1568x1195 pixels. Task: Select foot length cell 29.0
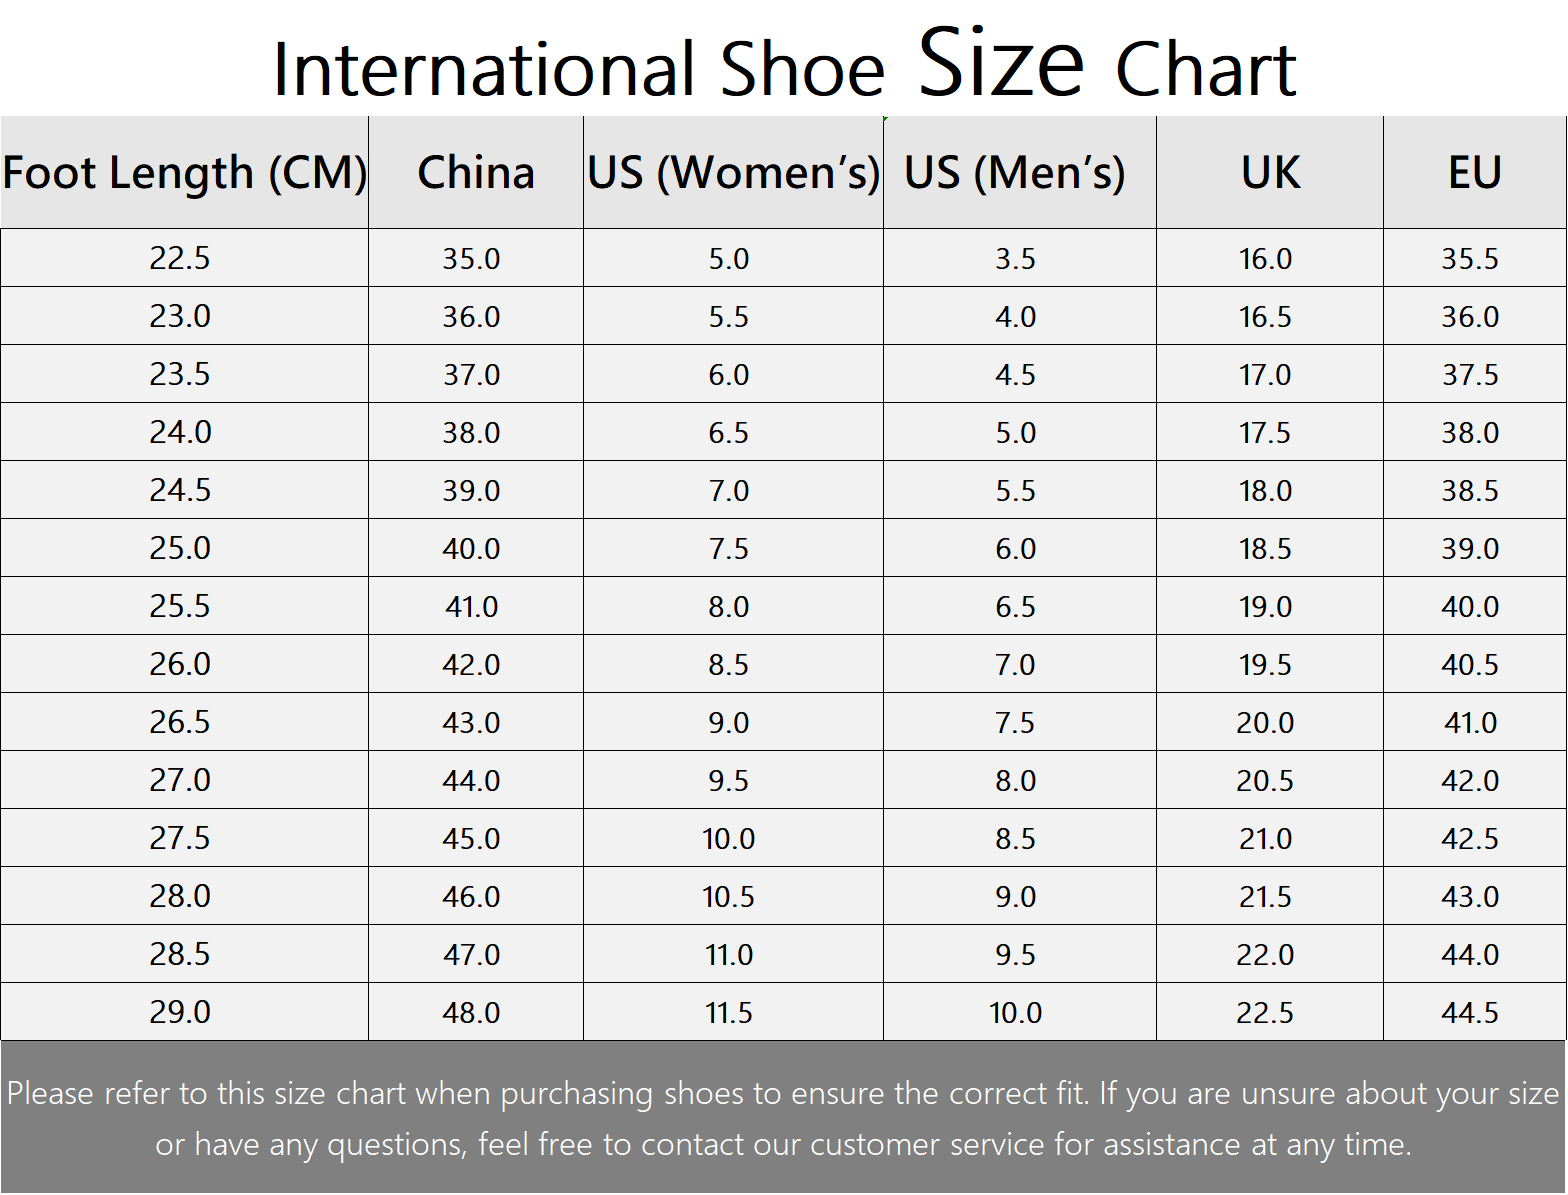pyautogui.click(x=185, y=1012)
